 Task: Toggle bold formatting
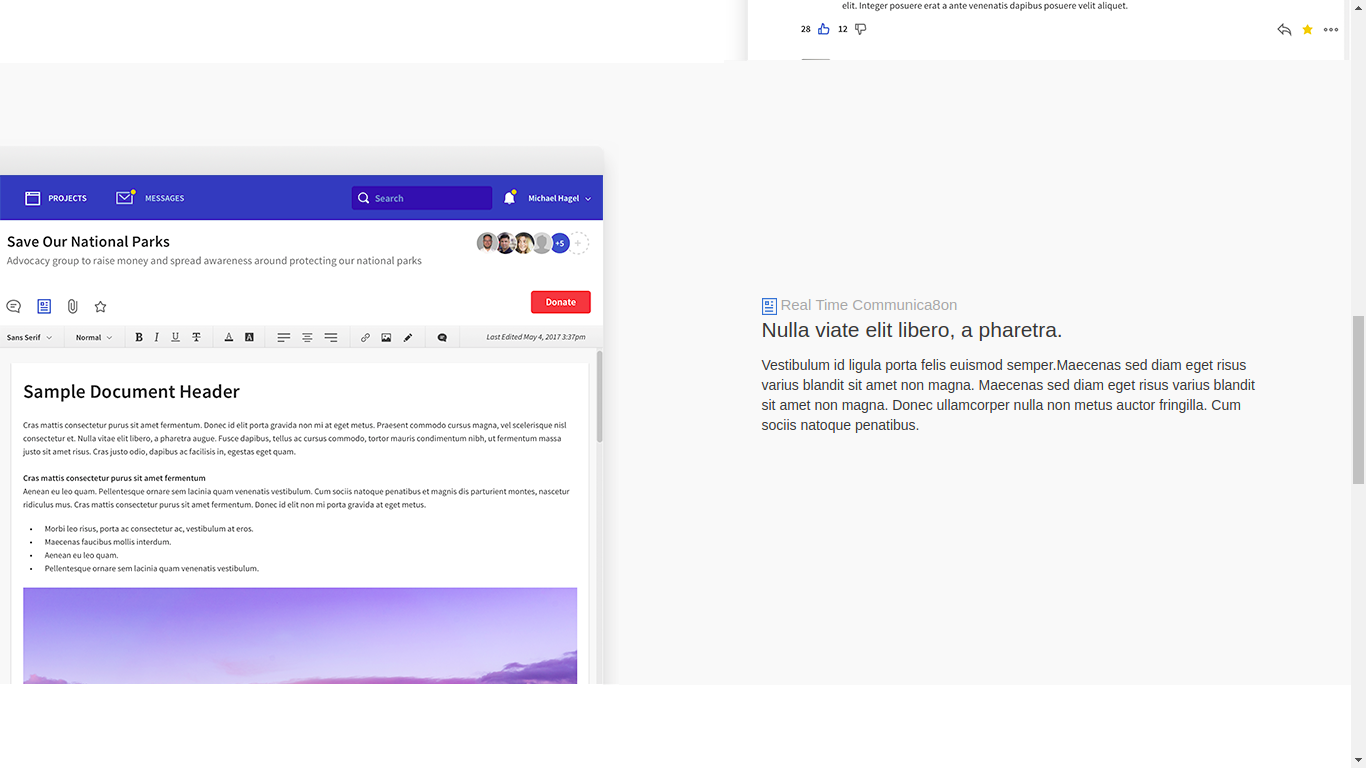[139, 337]
